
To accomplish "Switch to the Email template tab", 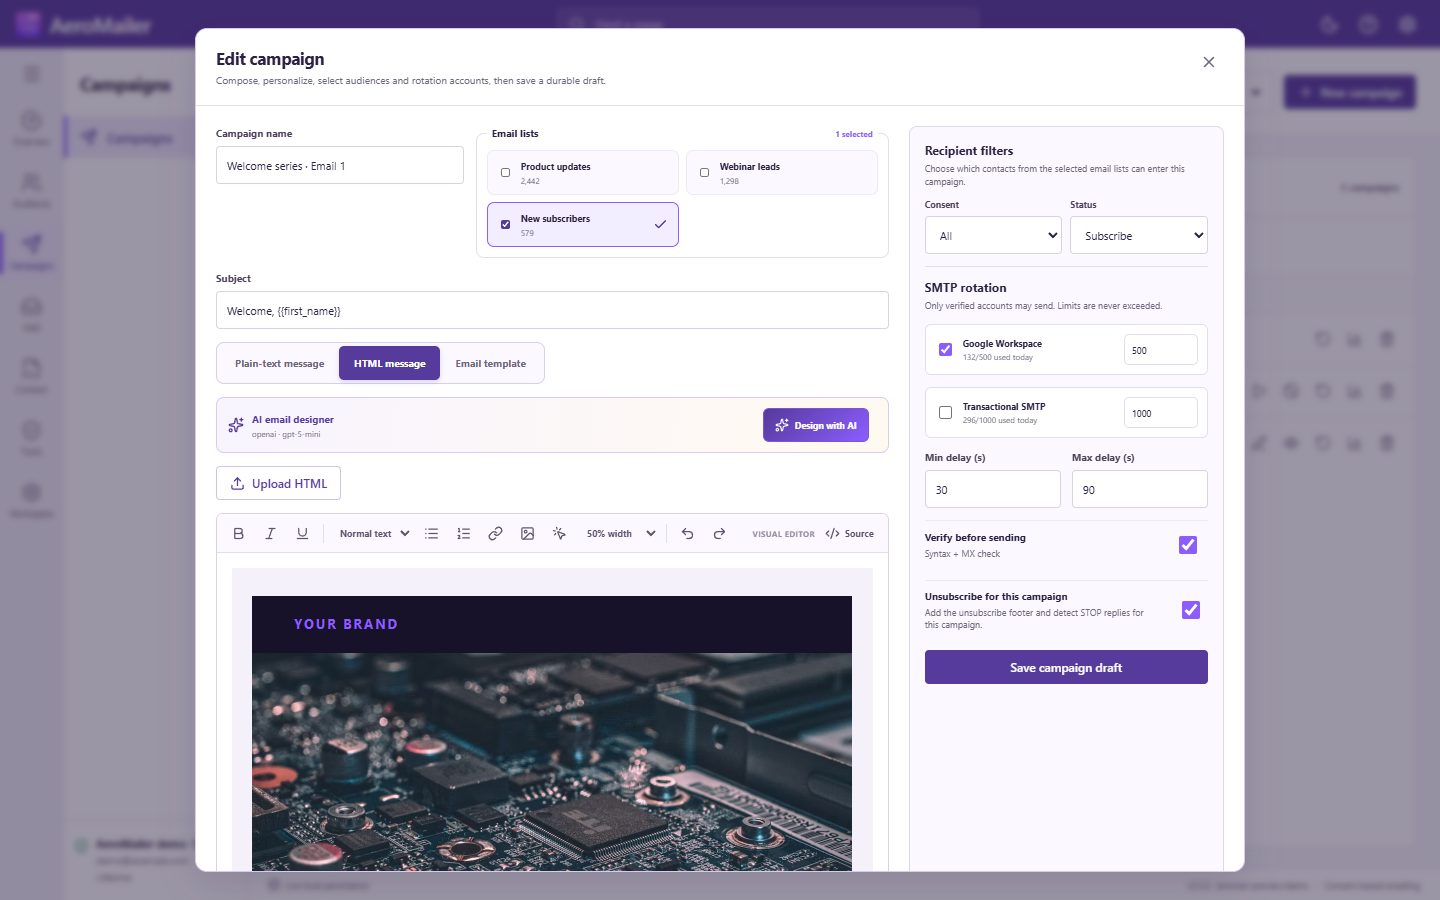I will (x=490, y=364).
